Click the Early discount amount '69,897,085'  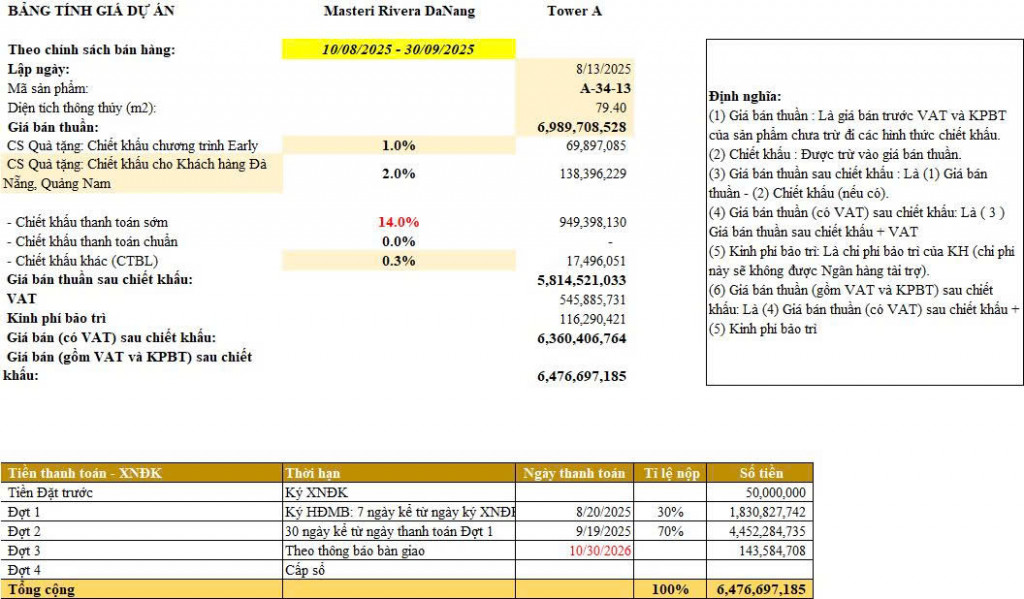pyautogui.click(x=596, y=145)
